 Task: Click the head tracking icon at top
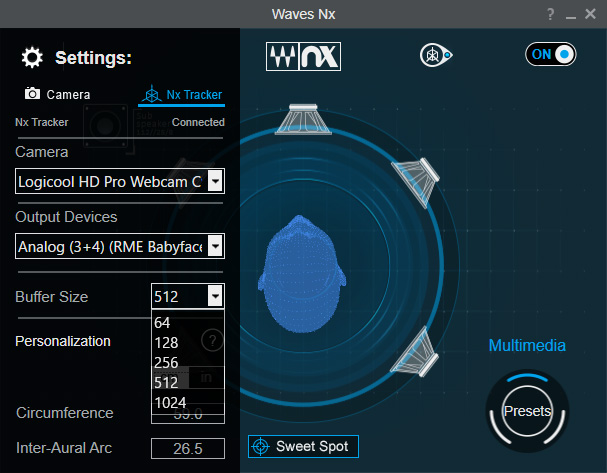point(435,56)
